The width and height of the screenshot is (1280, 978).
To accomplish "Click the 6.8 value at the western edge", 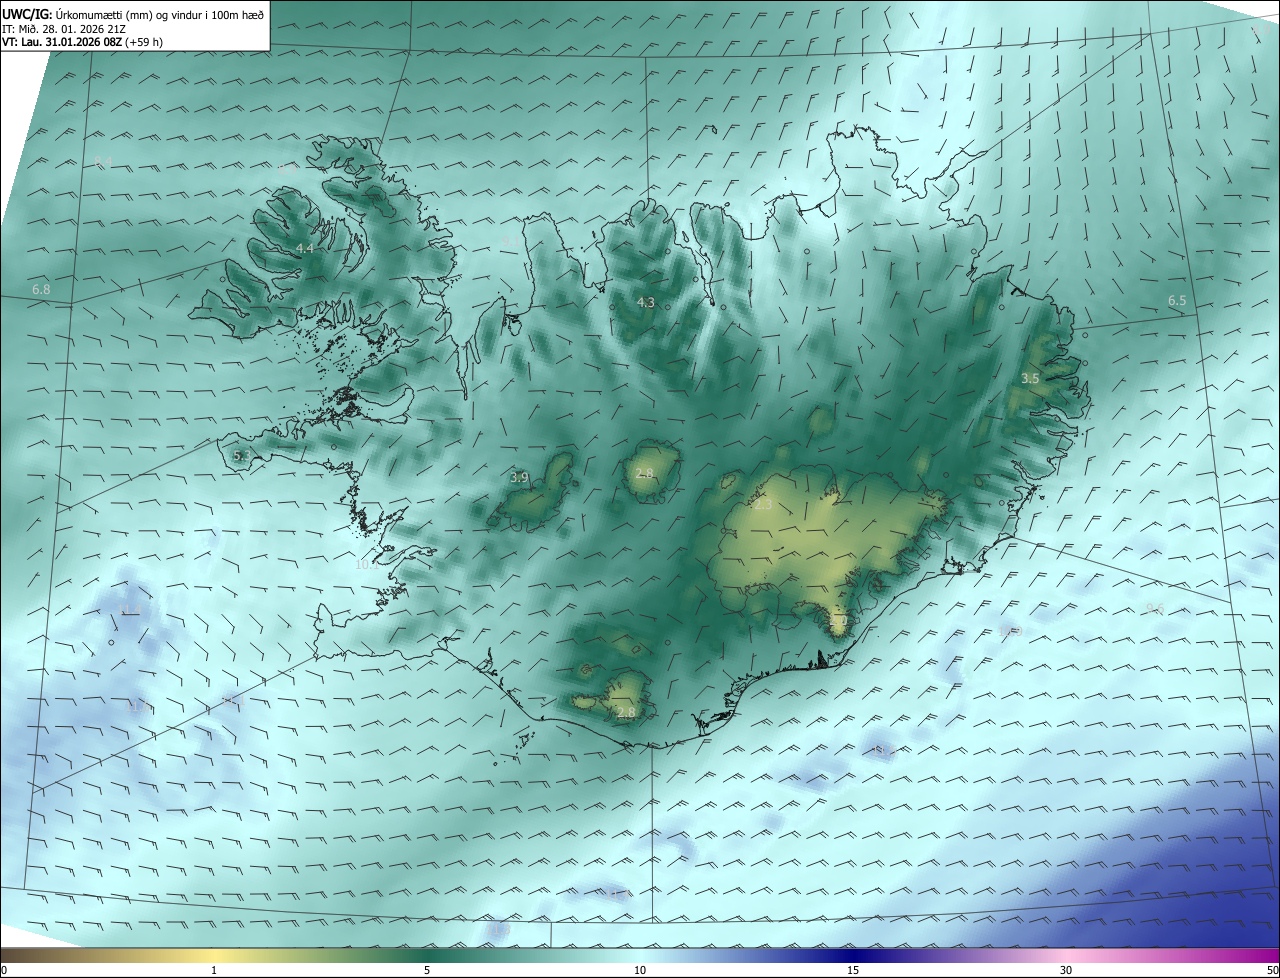I will 41,290.
